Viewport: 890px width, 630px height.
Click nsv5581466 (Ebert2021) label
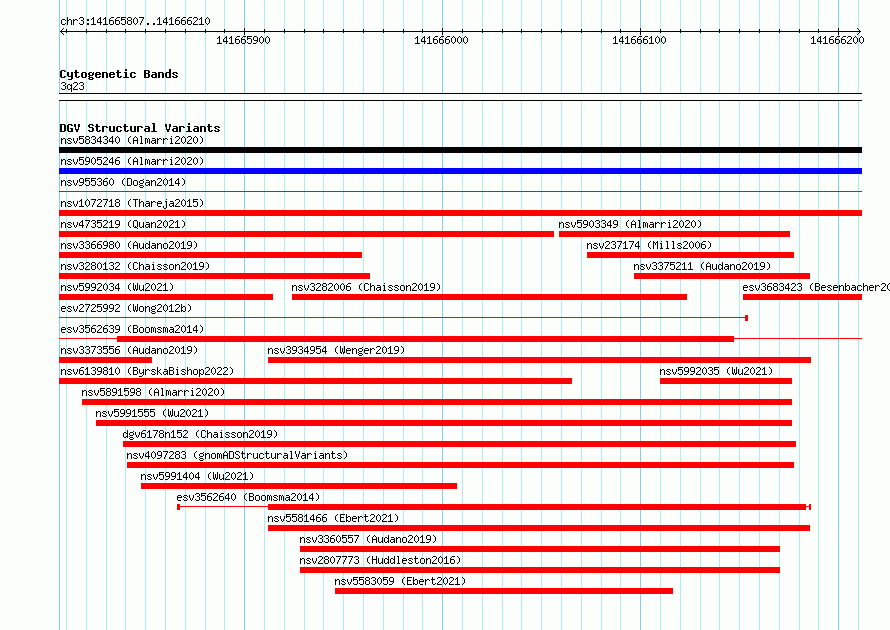point(333,518)
